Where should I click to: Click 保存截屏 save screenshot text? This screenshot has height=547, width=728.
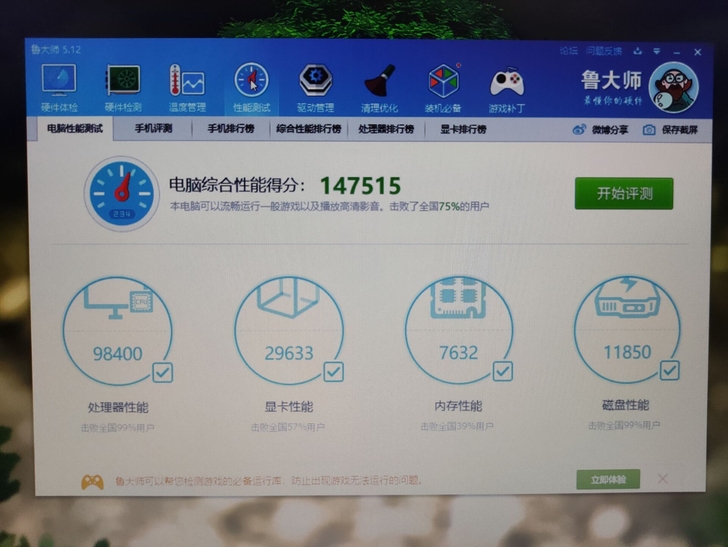[680, 130]
